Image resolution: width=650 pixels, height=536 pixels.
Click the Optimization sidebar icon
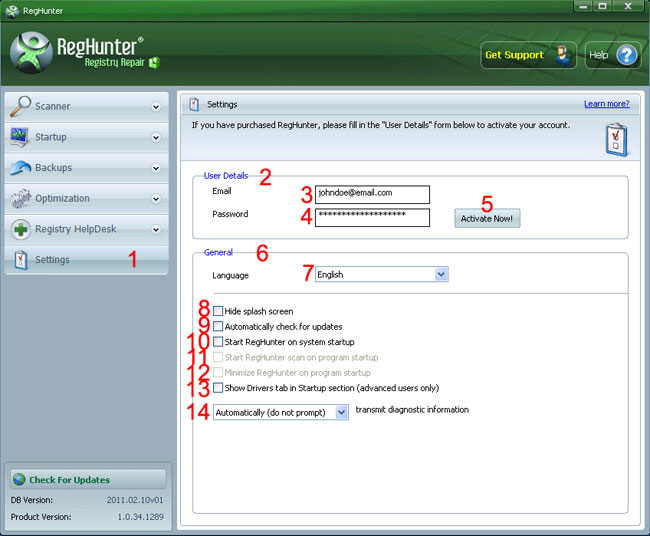[x=21, y=198]
